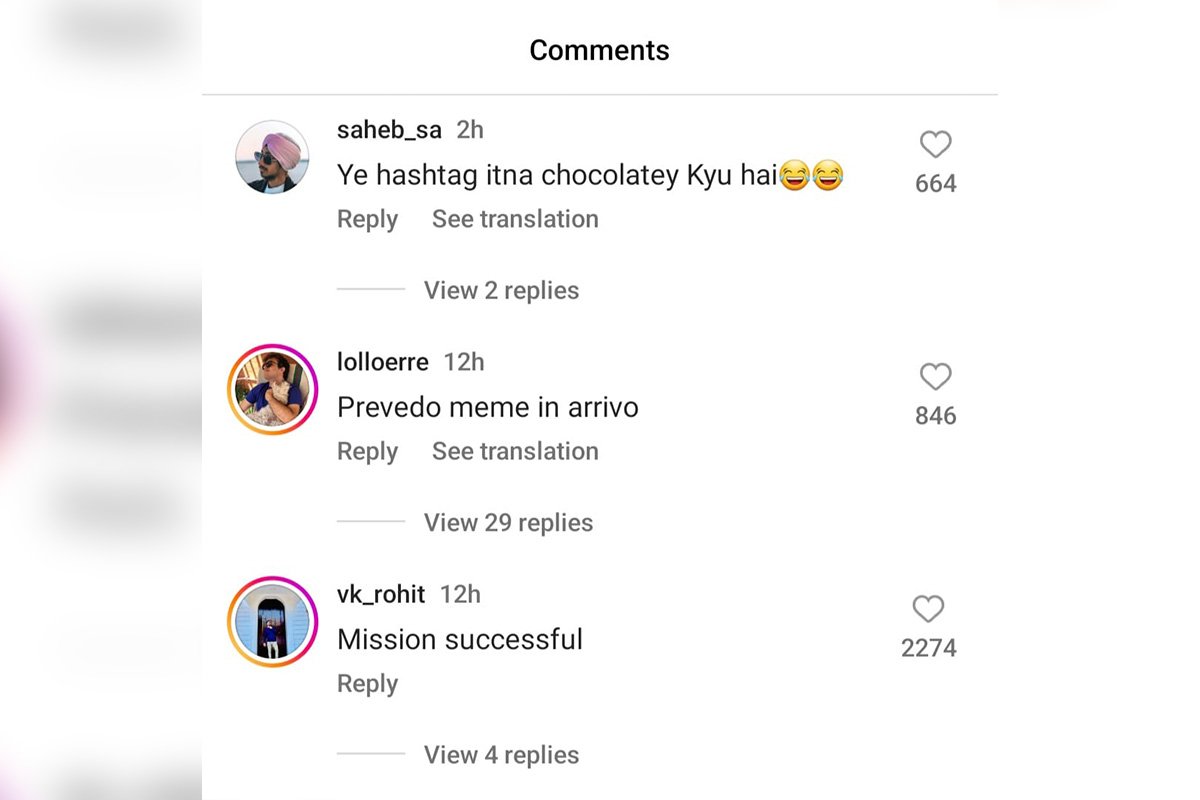The width and height of the screenshot is (1200, 800).
Task: Like lolloerre's comment with the heart
Action: 935,378
